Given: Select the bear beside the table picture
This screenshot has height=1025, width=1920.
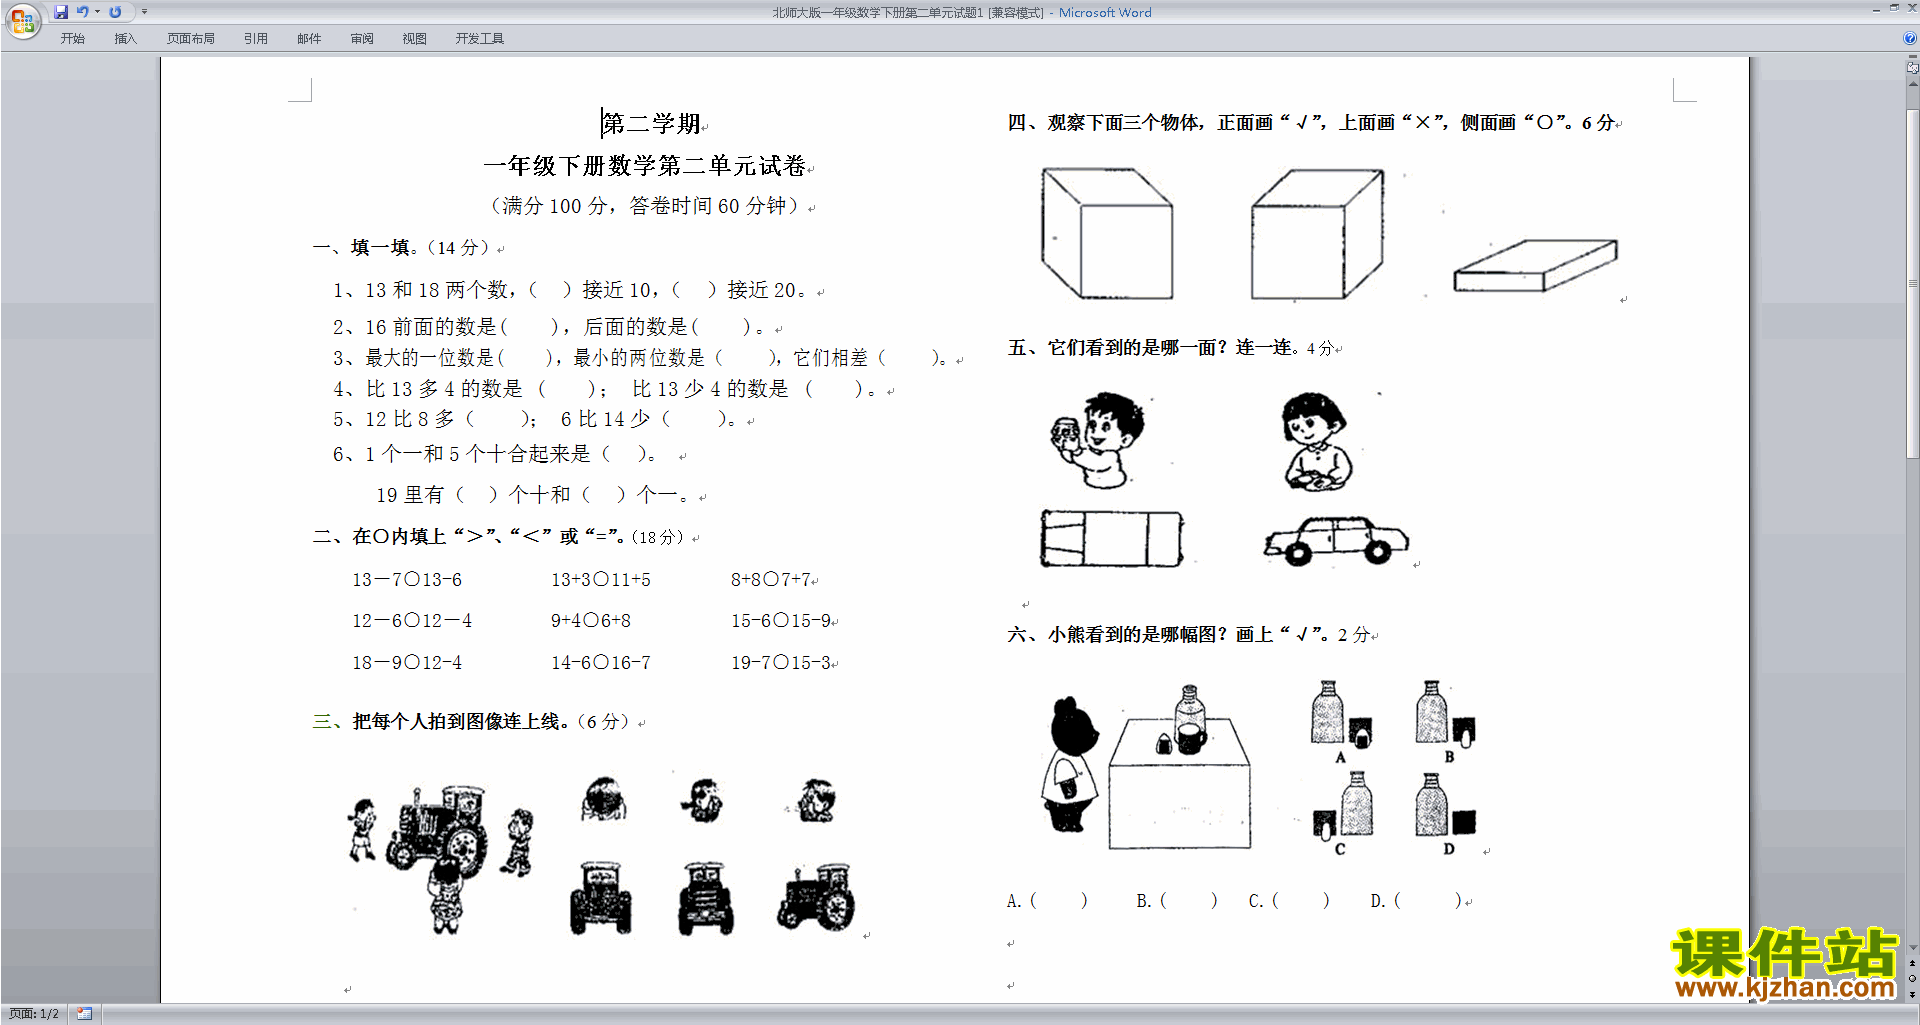Looking at the screenshot, I should click(1146, 767).
